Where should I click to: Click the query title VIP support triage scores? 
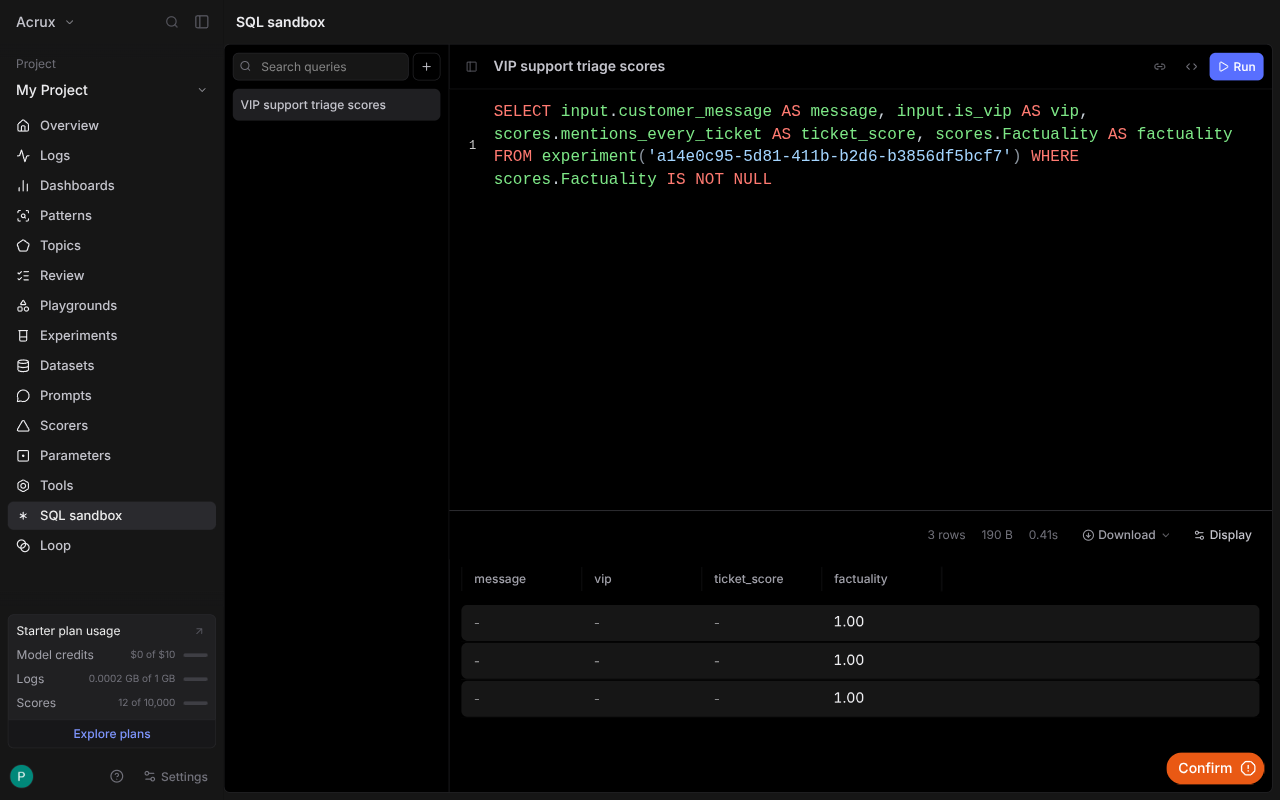(x=579, y=66)
